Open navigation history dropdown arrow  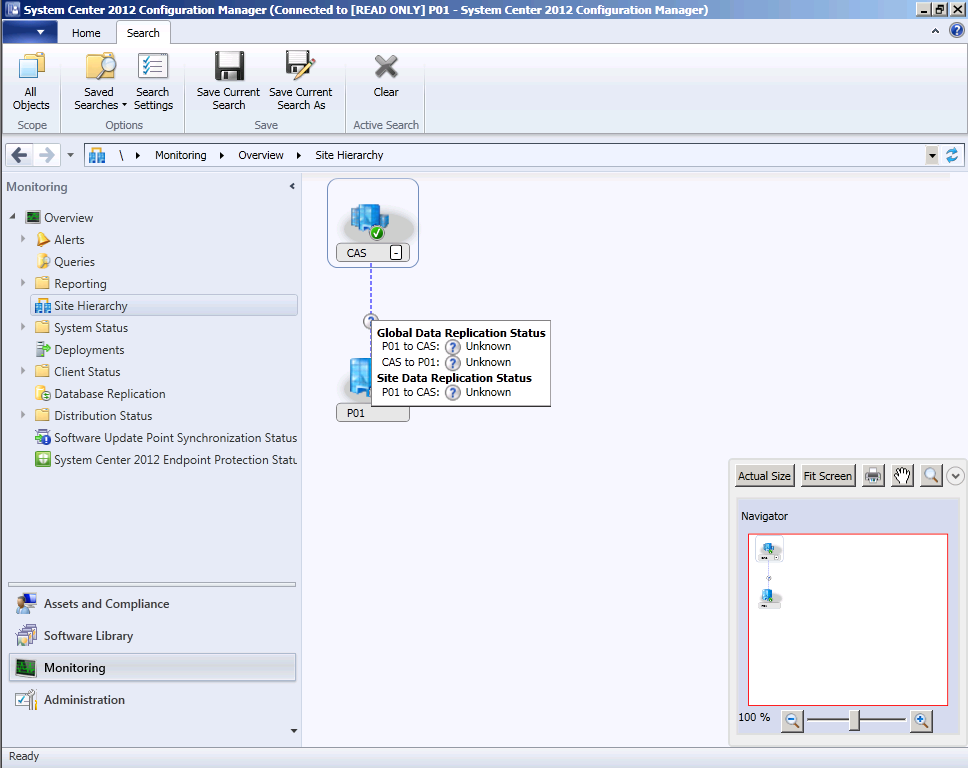[70, 155]
